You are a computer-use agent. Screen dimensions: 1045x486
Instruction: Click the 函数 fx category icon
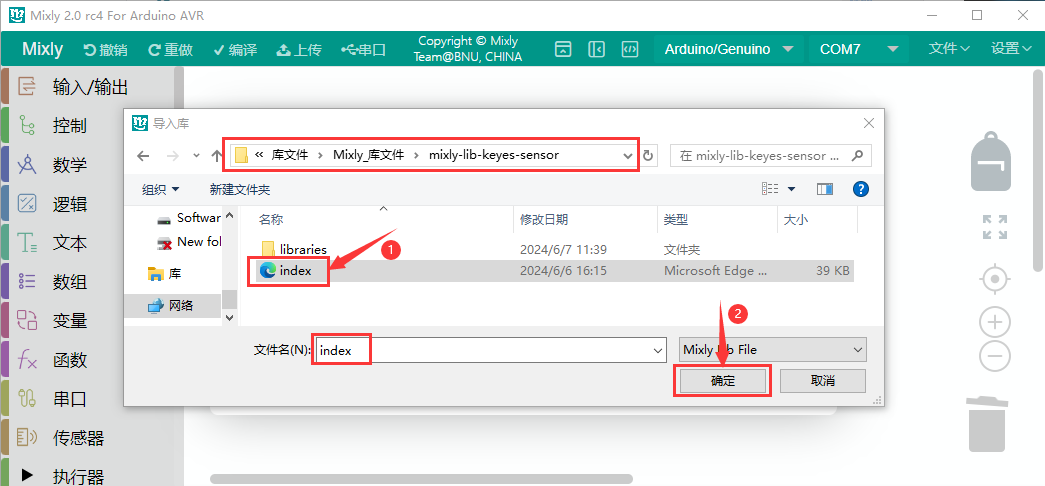coord(27,360)
